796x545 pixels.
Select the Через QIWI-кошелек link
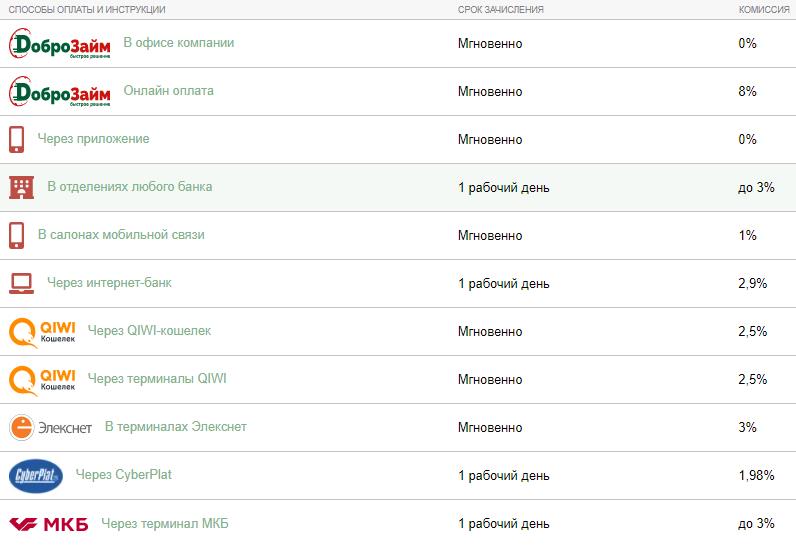pyautogui.click(x=149, y=331)
